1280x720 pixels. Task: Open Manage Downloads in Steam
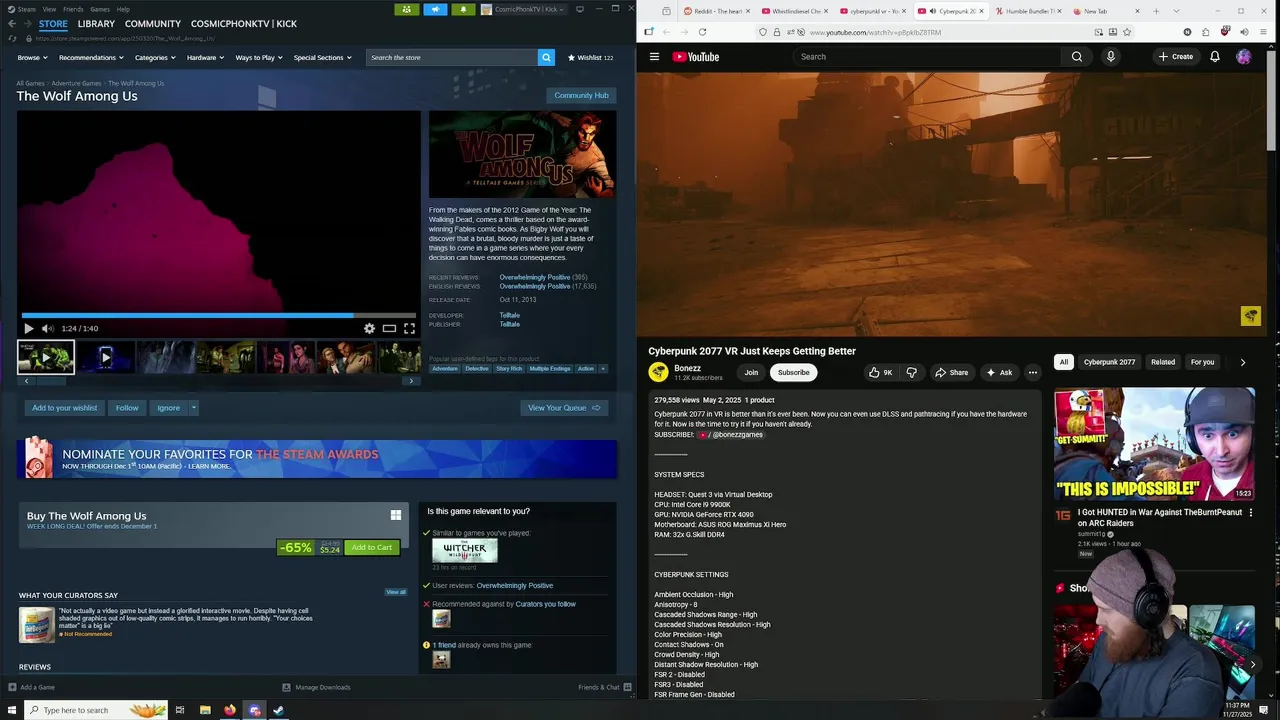click(x=316, y=687)
